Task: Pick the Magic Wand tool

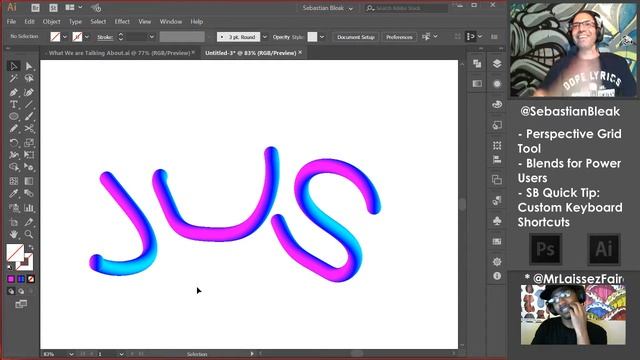Action: coord(13,78)
